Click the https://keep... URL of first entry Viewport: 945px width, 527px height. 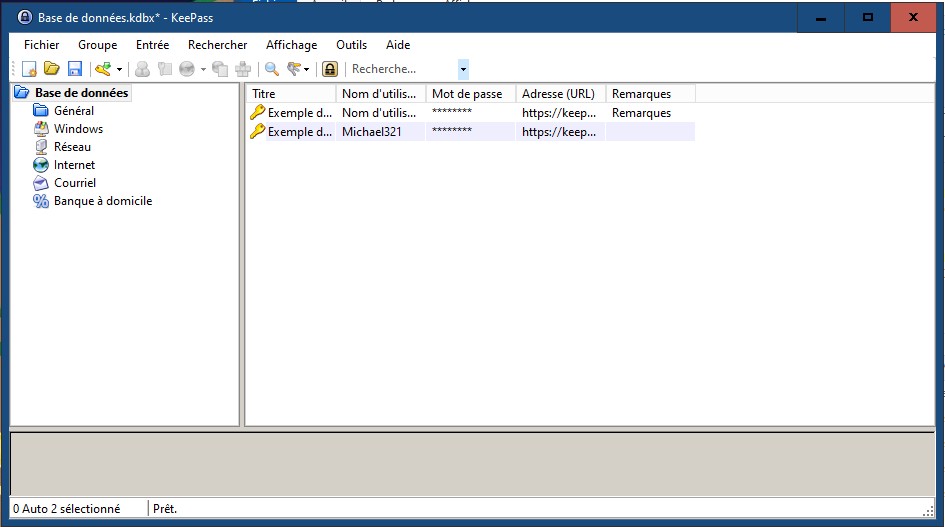[559, 113]
